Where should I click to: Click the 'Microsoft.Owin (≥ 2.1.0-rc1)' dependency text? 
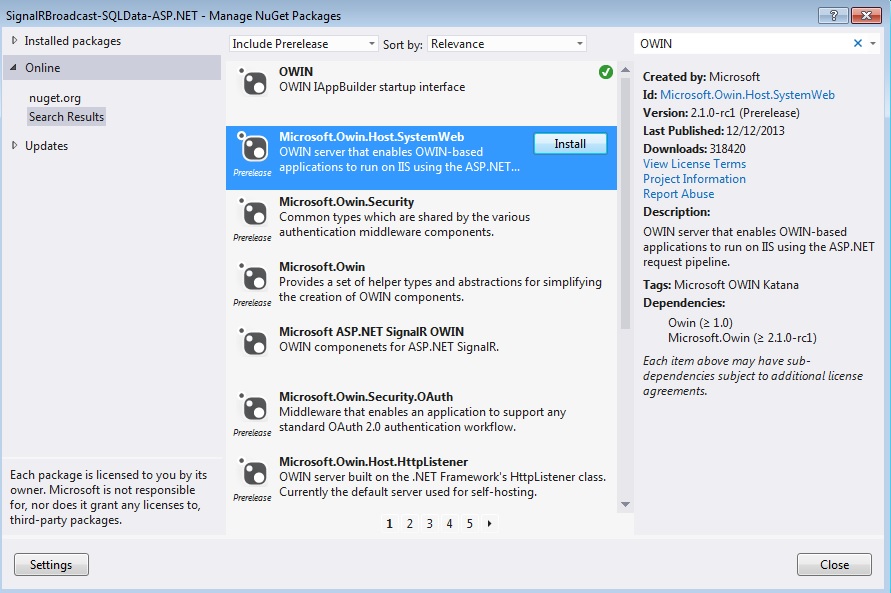coord(742,337)
